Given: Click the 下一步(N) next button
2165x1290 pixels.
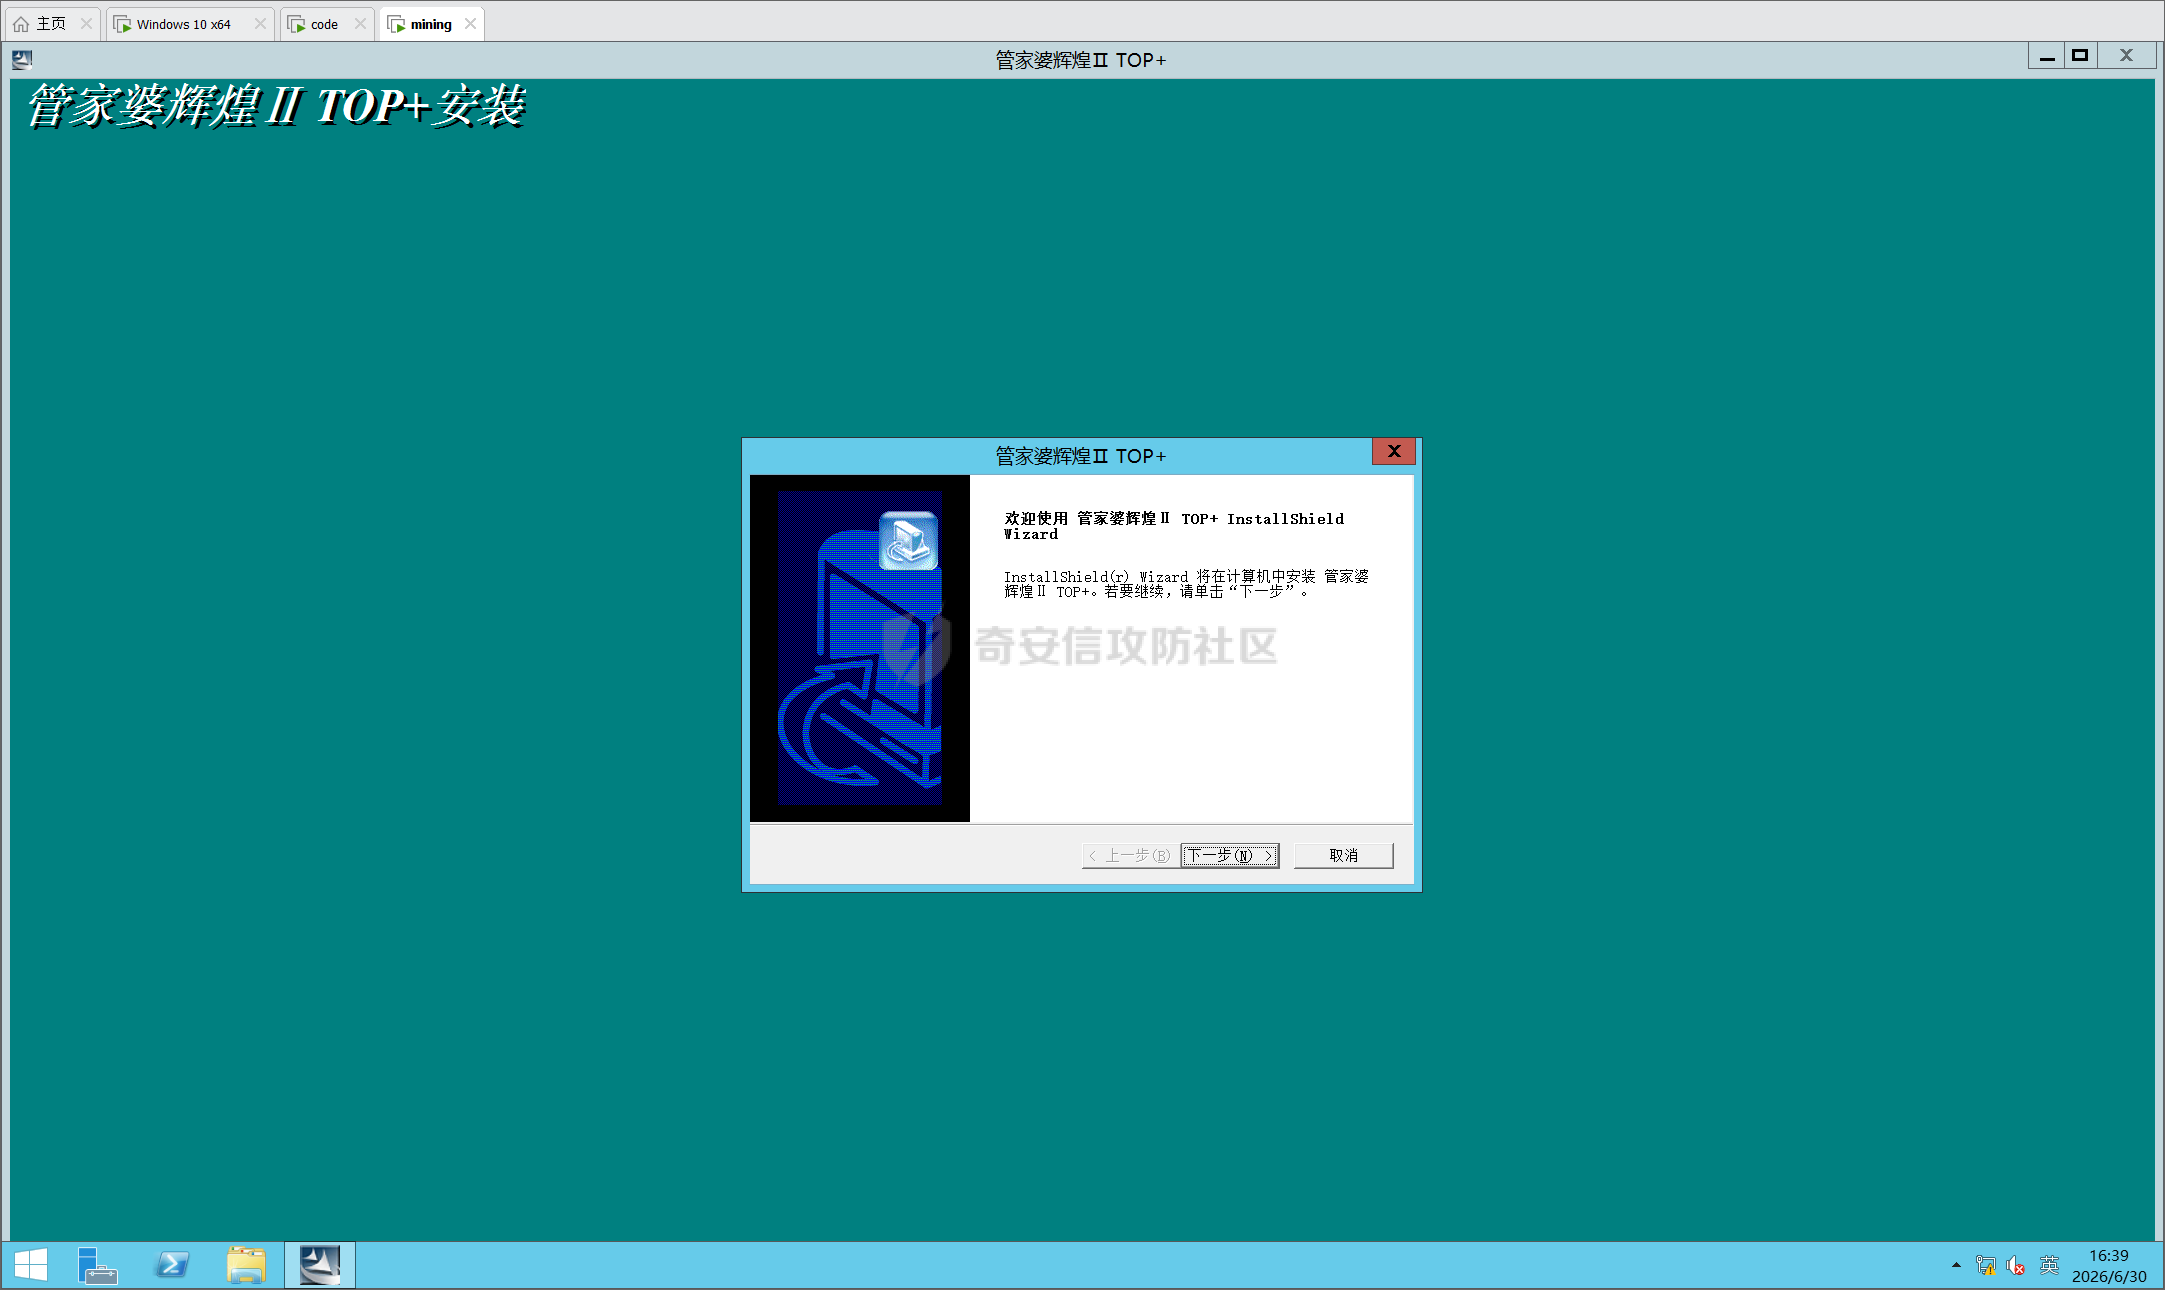Looking at the screenshot, I should pos(1229,855).
